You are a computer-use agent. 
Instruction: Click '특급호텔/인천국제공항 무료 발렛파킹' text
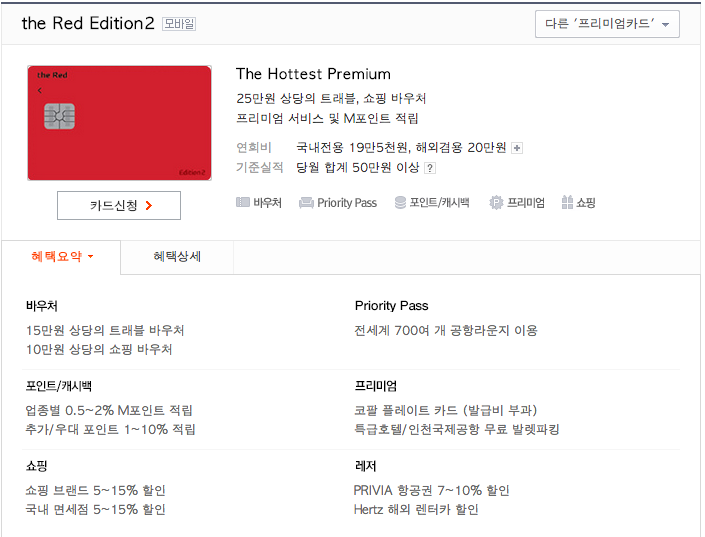click(457, 430)
